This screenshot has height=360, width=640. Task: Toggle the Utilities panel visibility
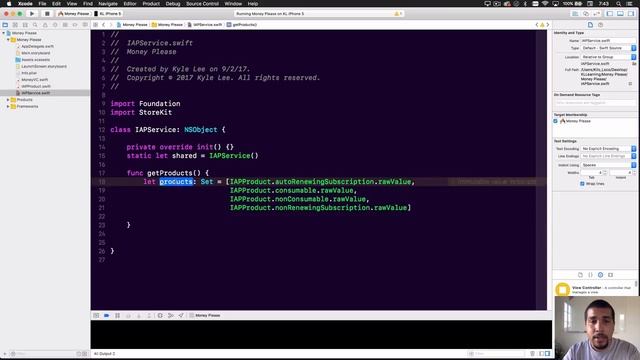[631, 13]
